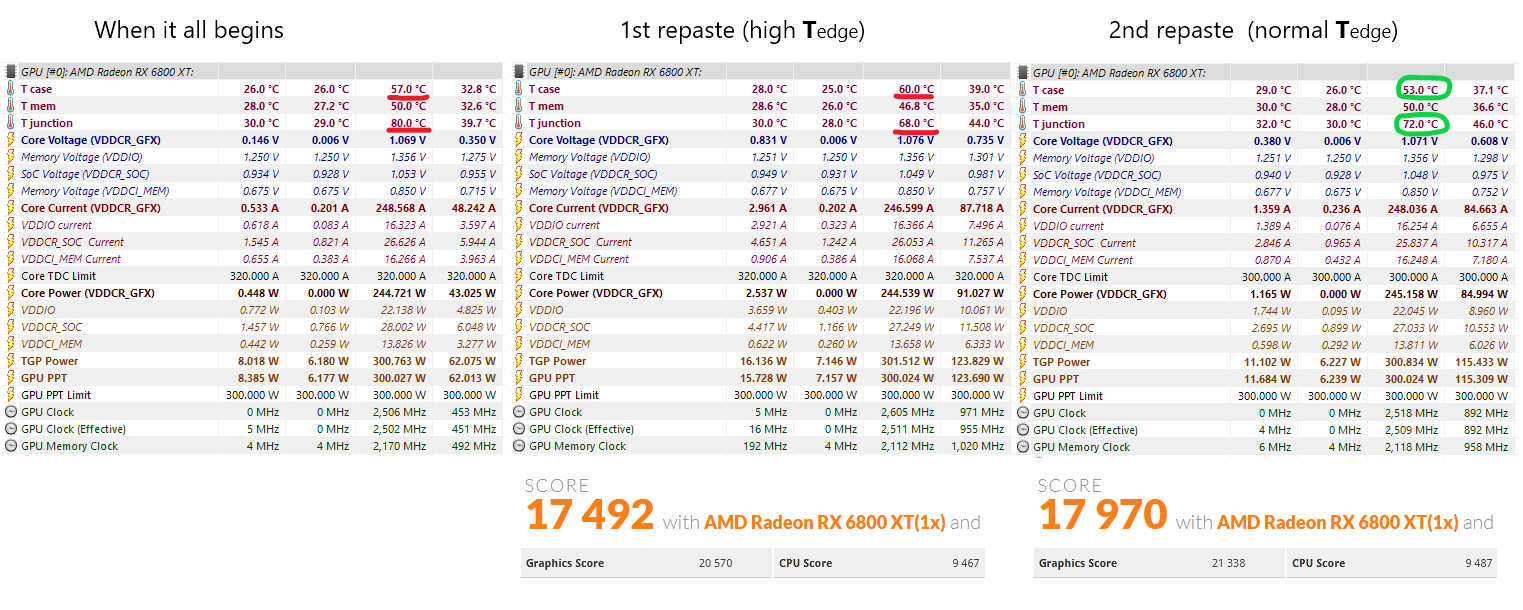
Task: Click GPU Clock clock icon in 1st repaste panel
Action: tap(519, 412)
